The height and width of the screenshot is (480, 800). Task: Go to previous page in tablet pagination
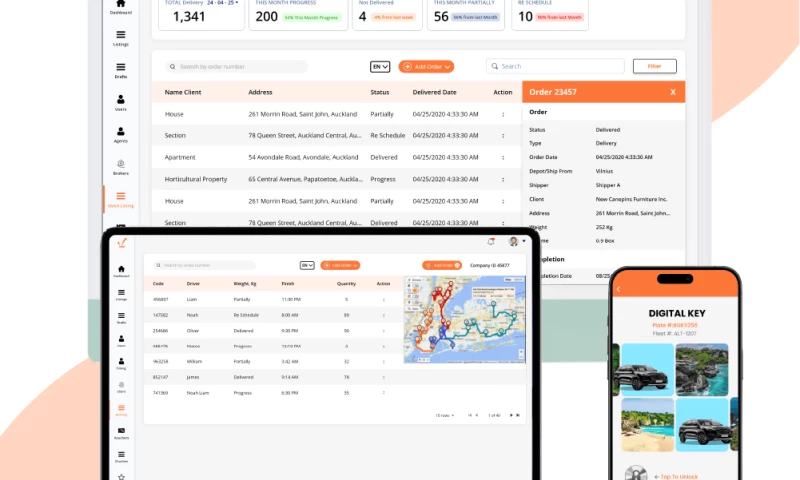[x=477, y=415]
